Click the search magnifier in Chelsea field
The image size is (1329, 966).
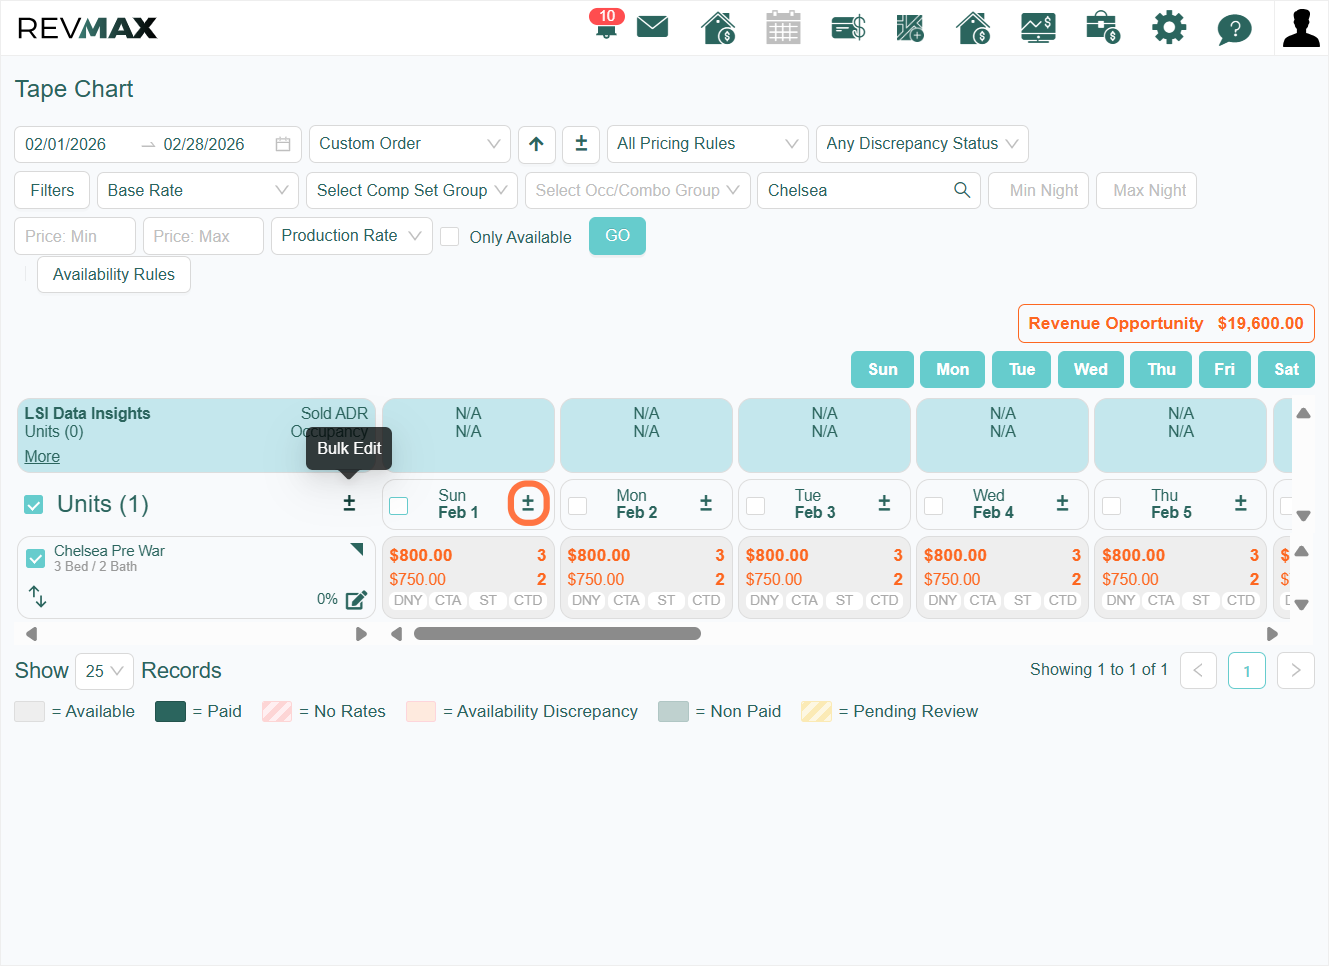click(962, 190)
